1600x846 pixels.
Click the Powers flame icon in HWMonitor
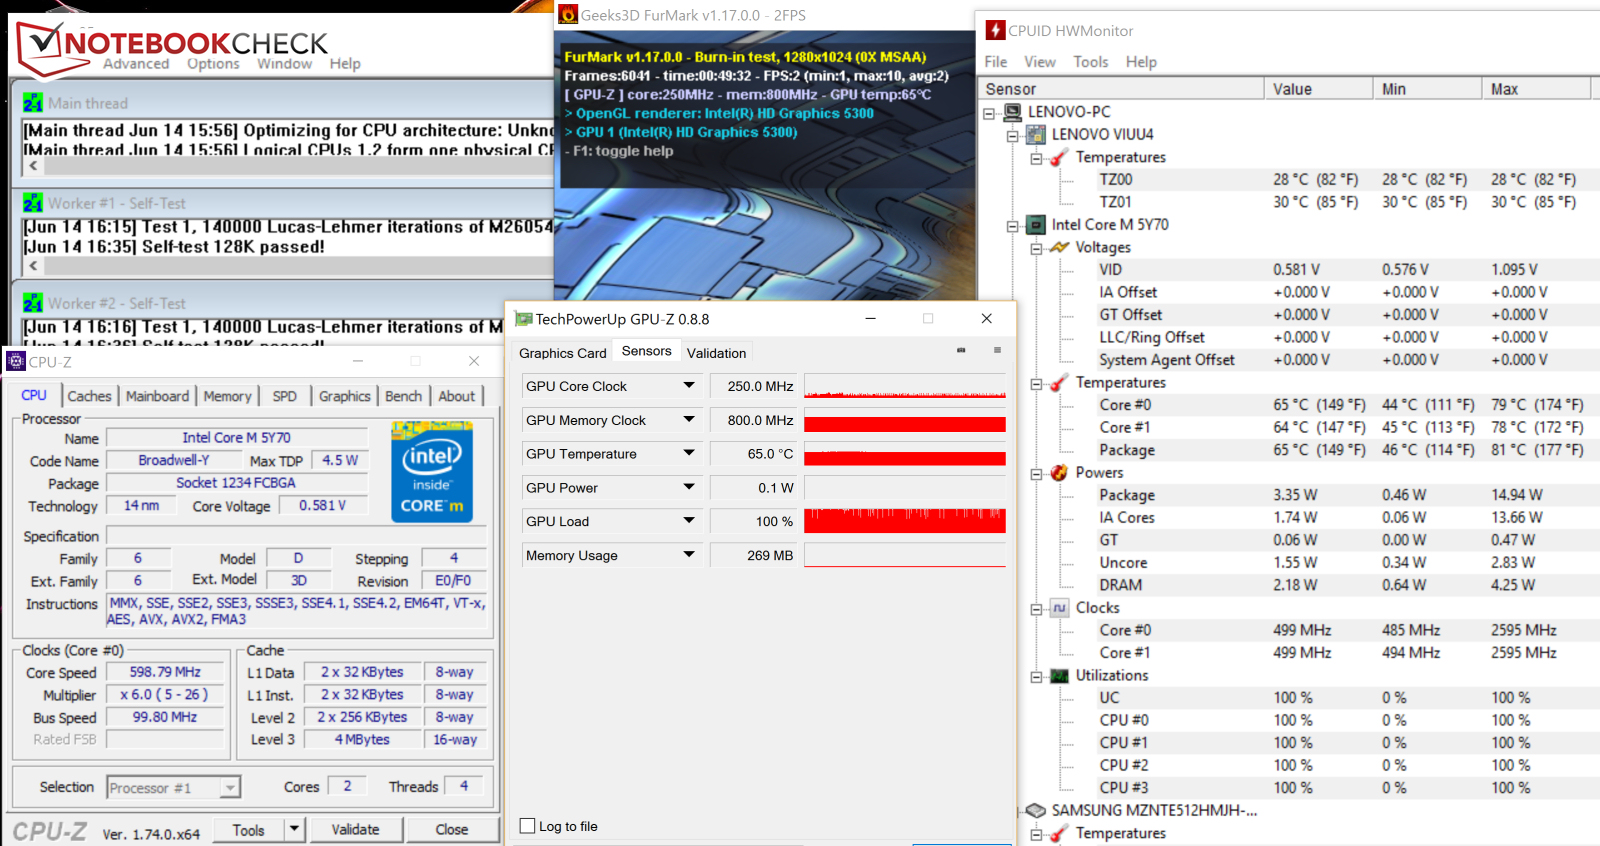(x=1059, y=473)
